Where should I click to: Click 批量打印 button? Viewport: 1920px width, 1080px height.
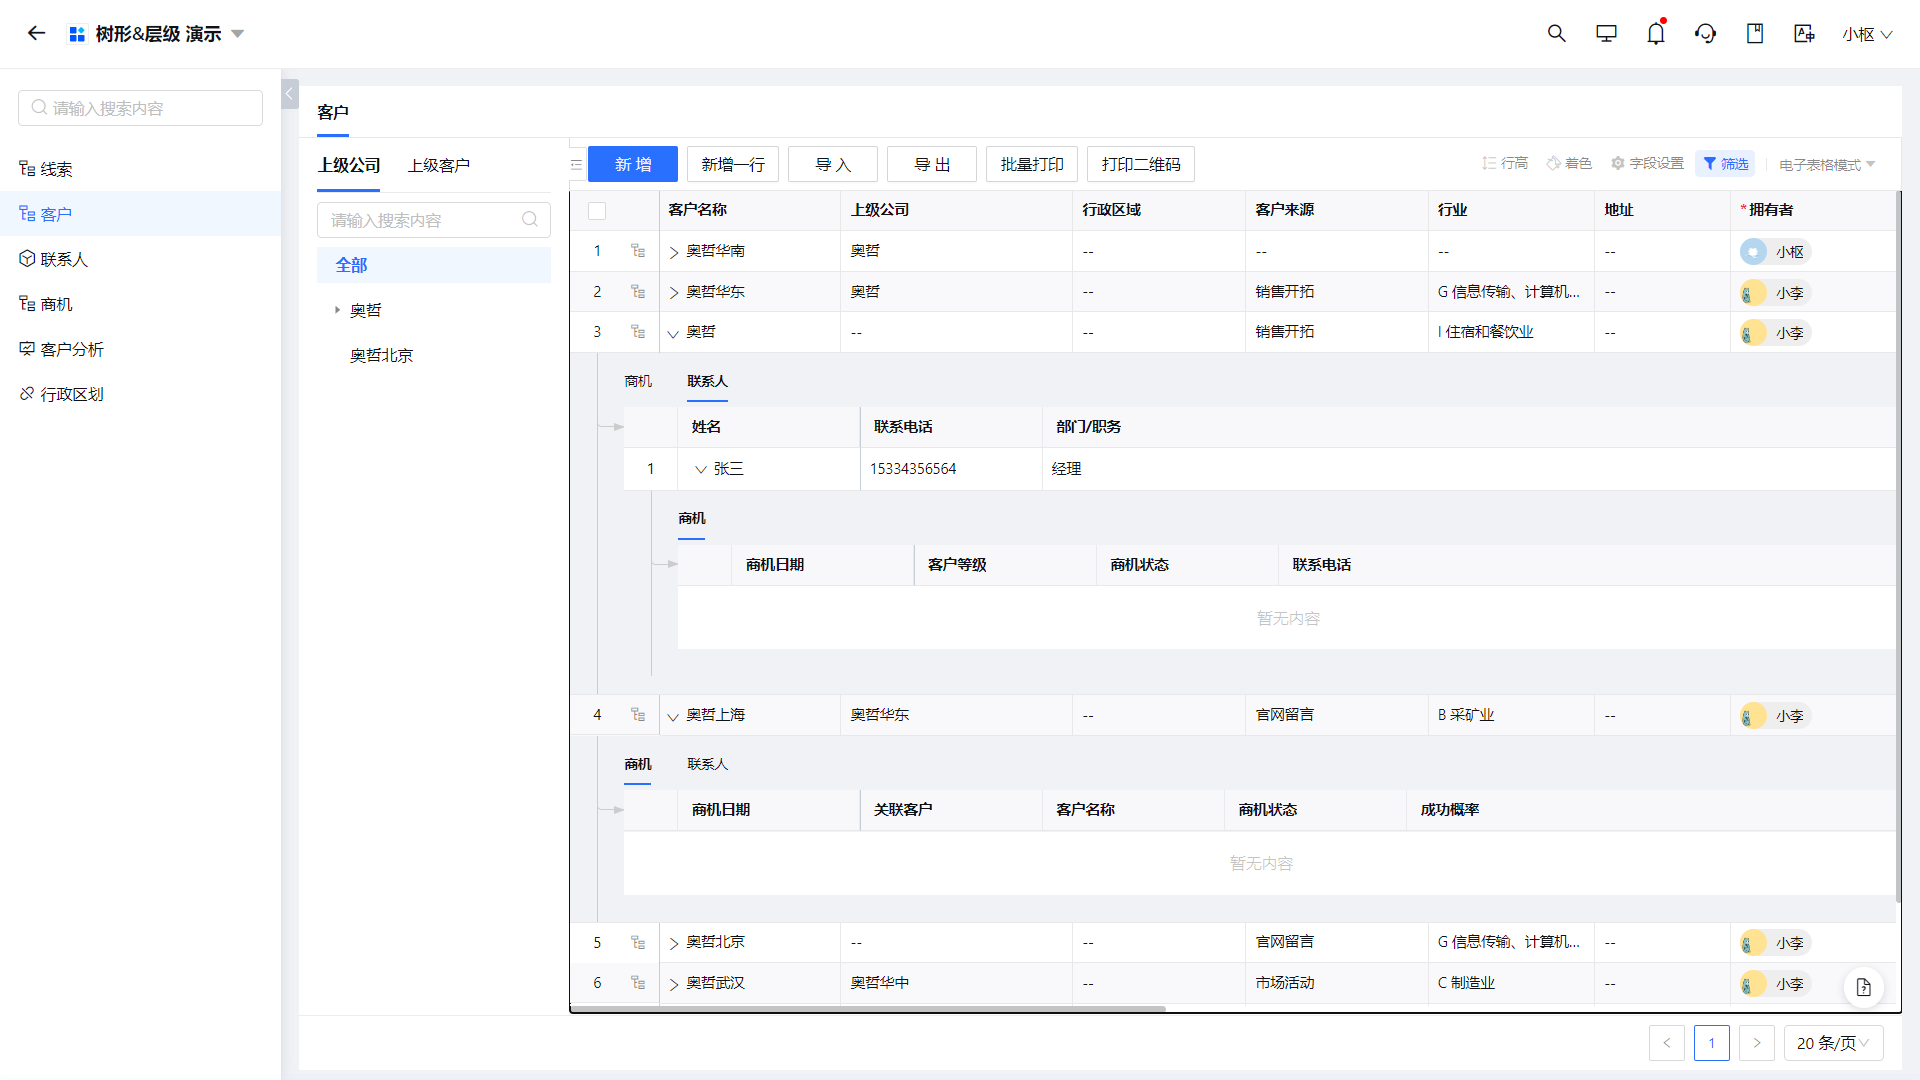[1032, 164]
